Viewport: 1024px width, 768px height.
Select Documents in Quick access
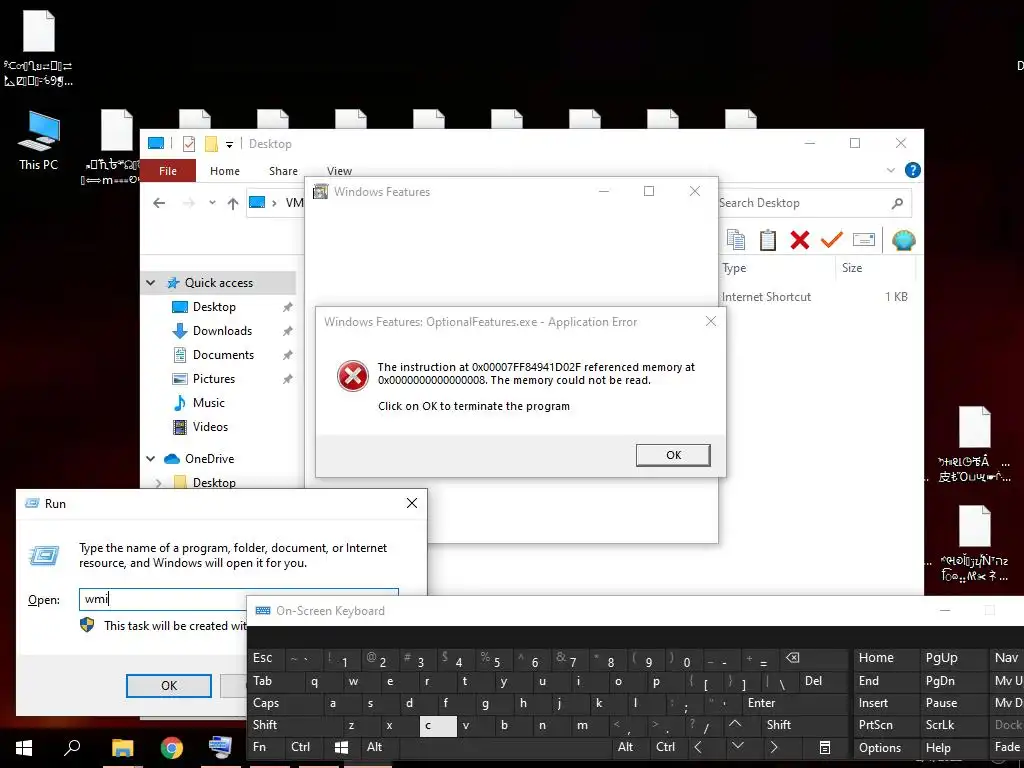coord(223,355)
